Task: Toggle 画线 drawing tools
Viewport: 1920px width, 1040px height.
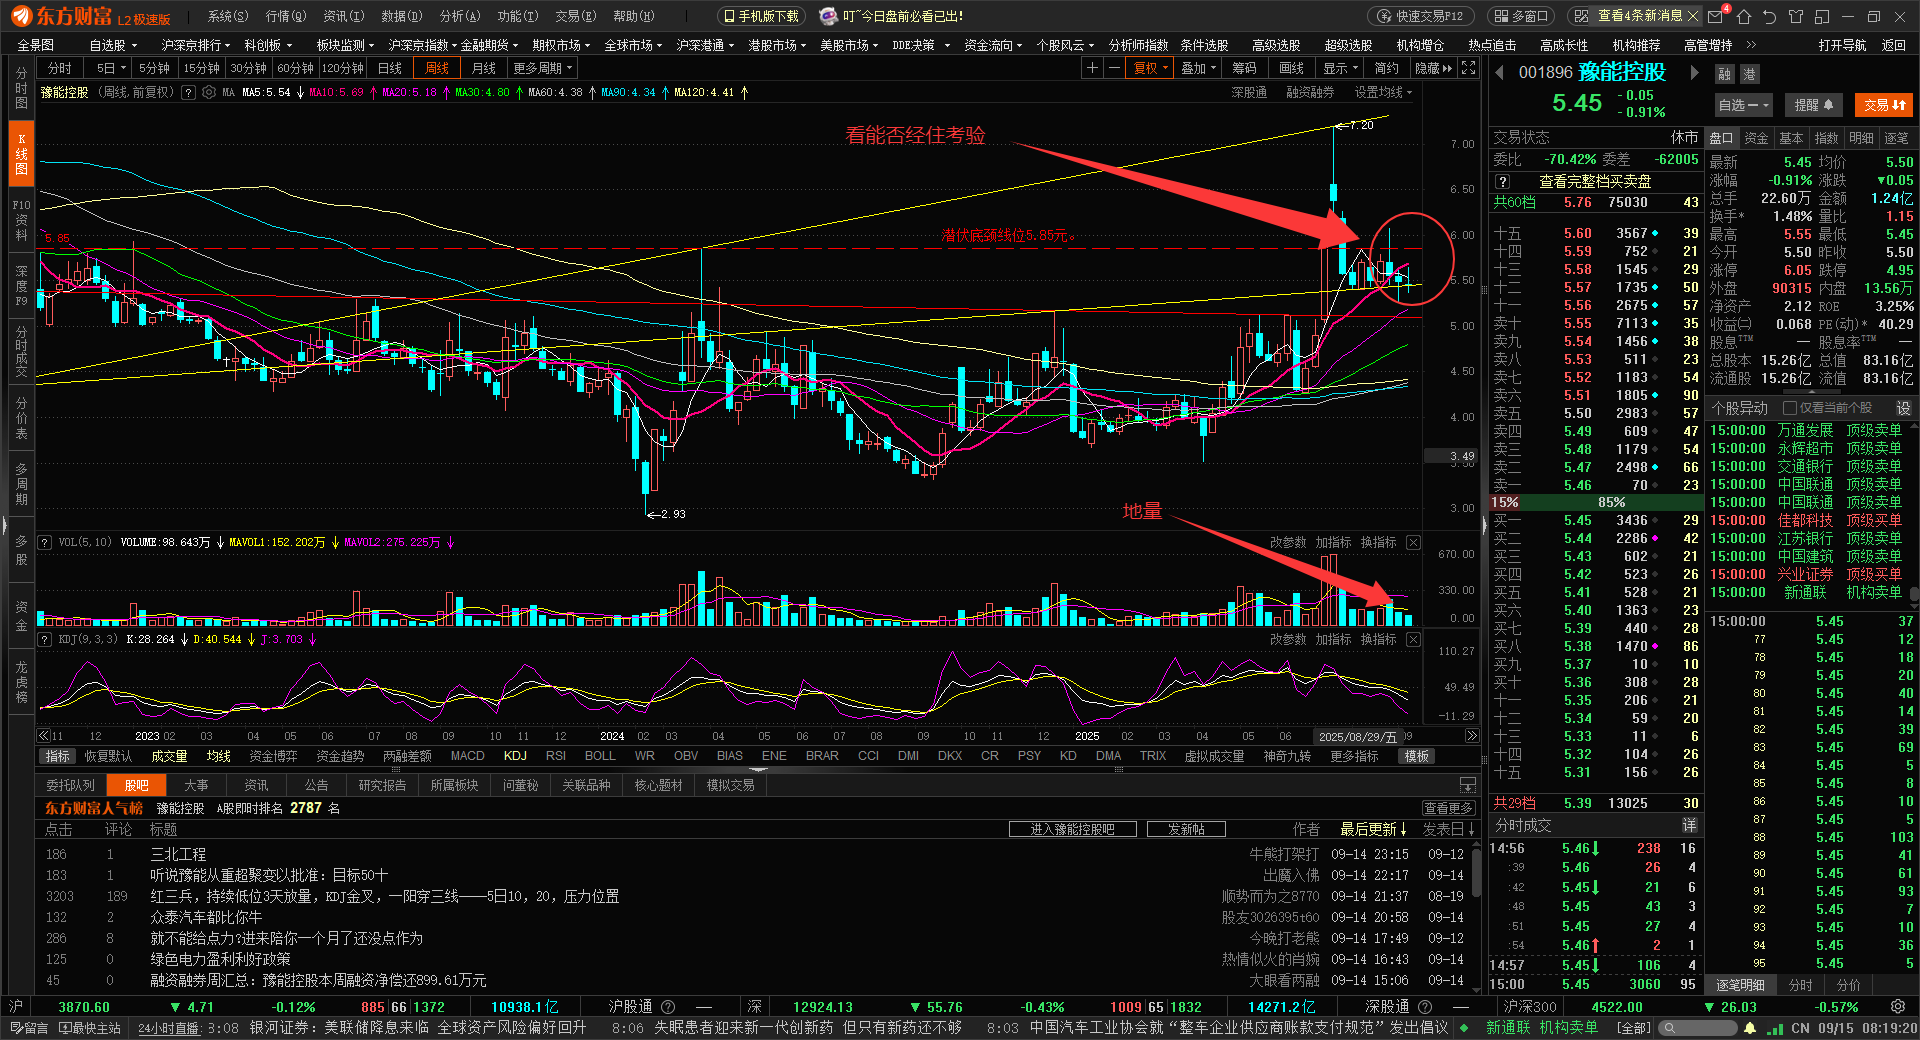Action: coord(1291,68)
